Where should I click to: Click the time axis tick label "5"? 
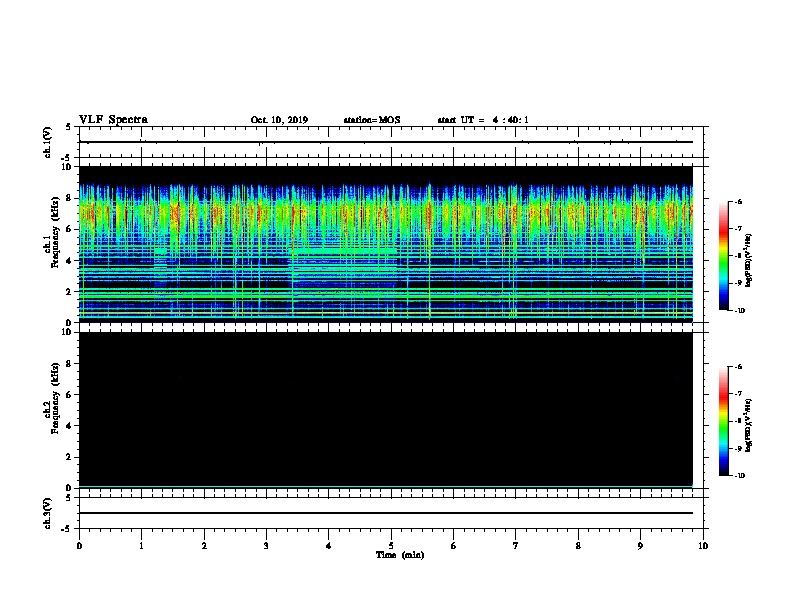pos(391,546)
